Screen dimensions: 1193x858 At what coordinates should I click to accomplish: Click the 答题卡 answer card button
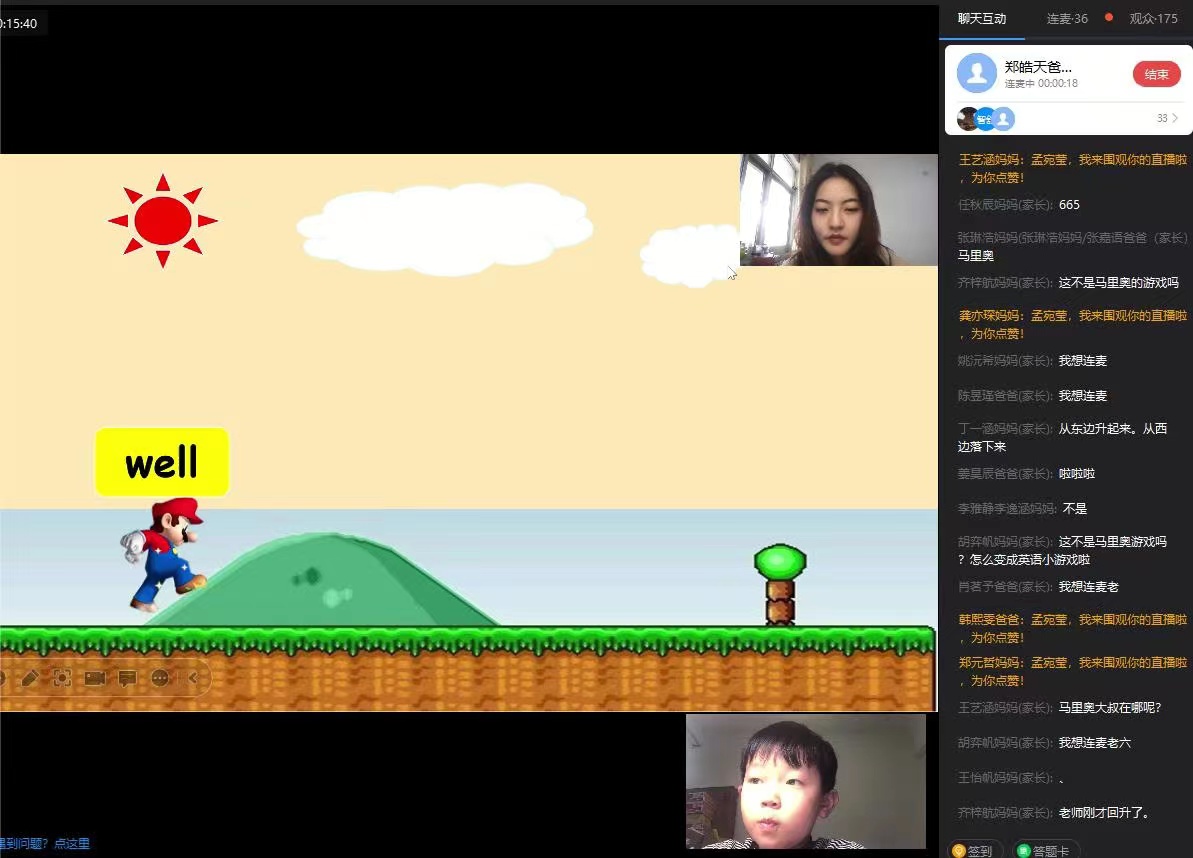tap(1044, 850)
